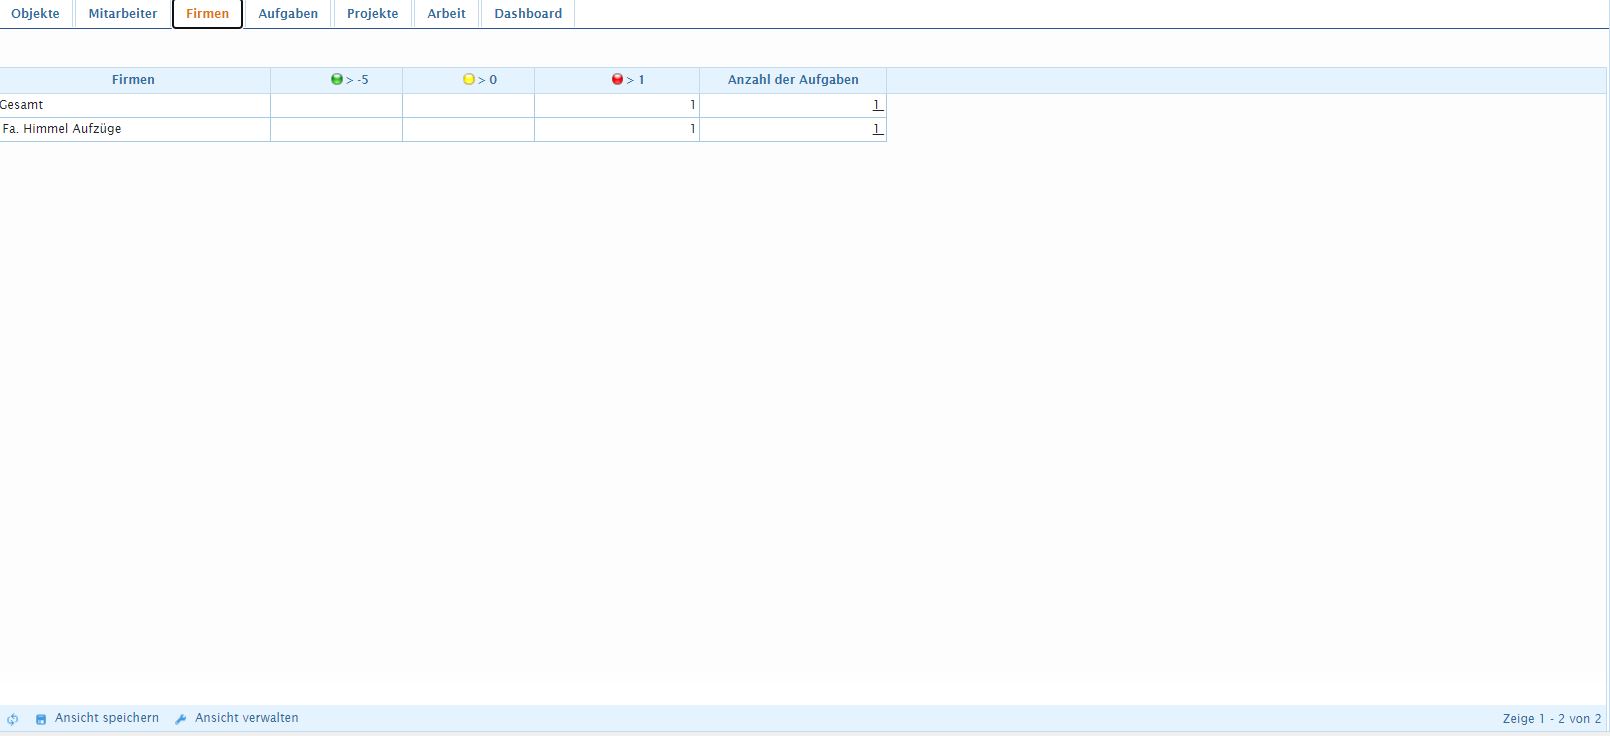Viewport: 1610px width, 736px height.
Task: Click red column value in Gesamt row
Action: (692, 105)
